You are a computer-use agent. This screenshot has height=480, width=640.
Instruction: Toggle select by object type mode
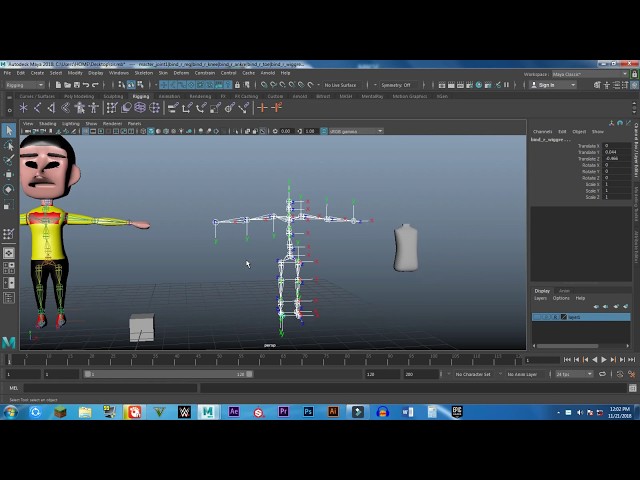[131, 85]
